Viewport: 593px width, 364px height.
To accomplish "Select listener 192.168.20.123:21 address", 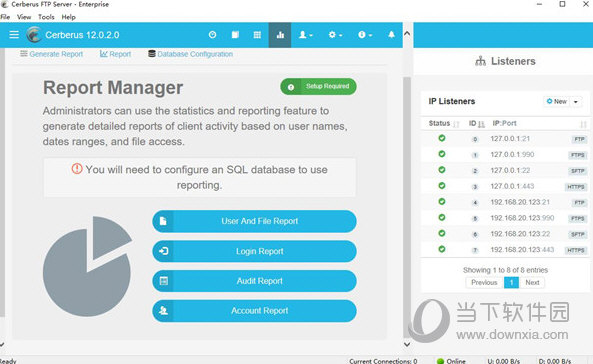I will tap(520, 202).
